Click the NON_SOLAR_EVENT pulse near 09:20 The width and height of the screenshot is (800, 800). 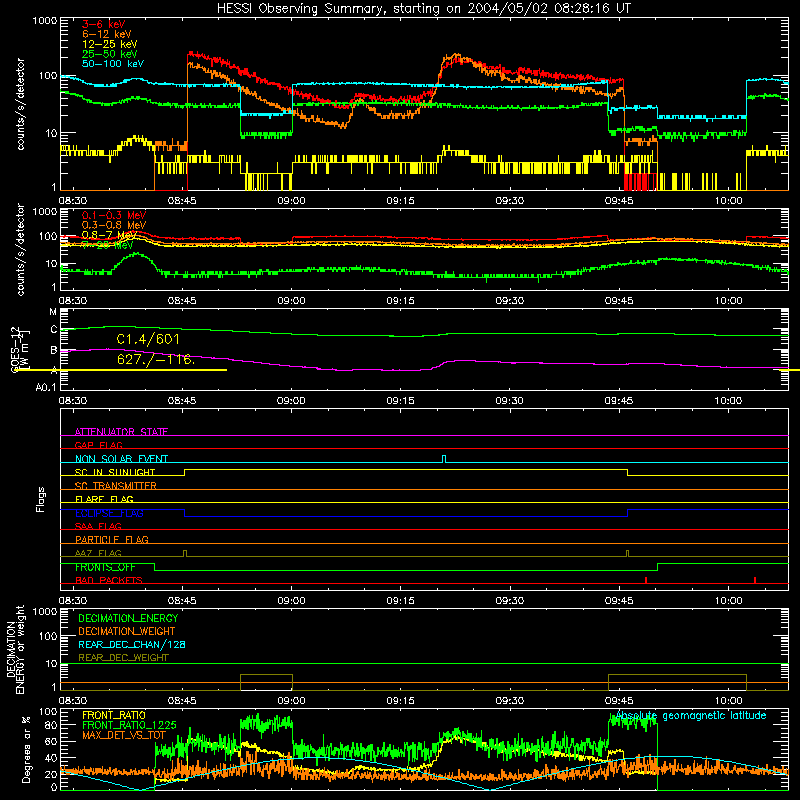click(x=444, y=459)
